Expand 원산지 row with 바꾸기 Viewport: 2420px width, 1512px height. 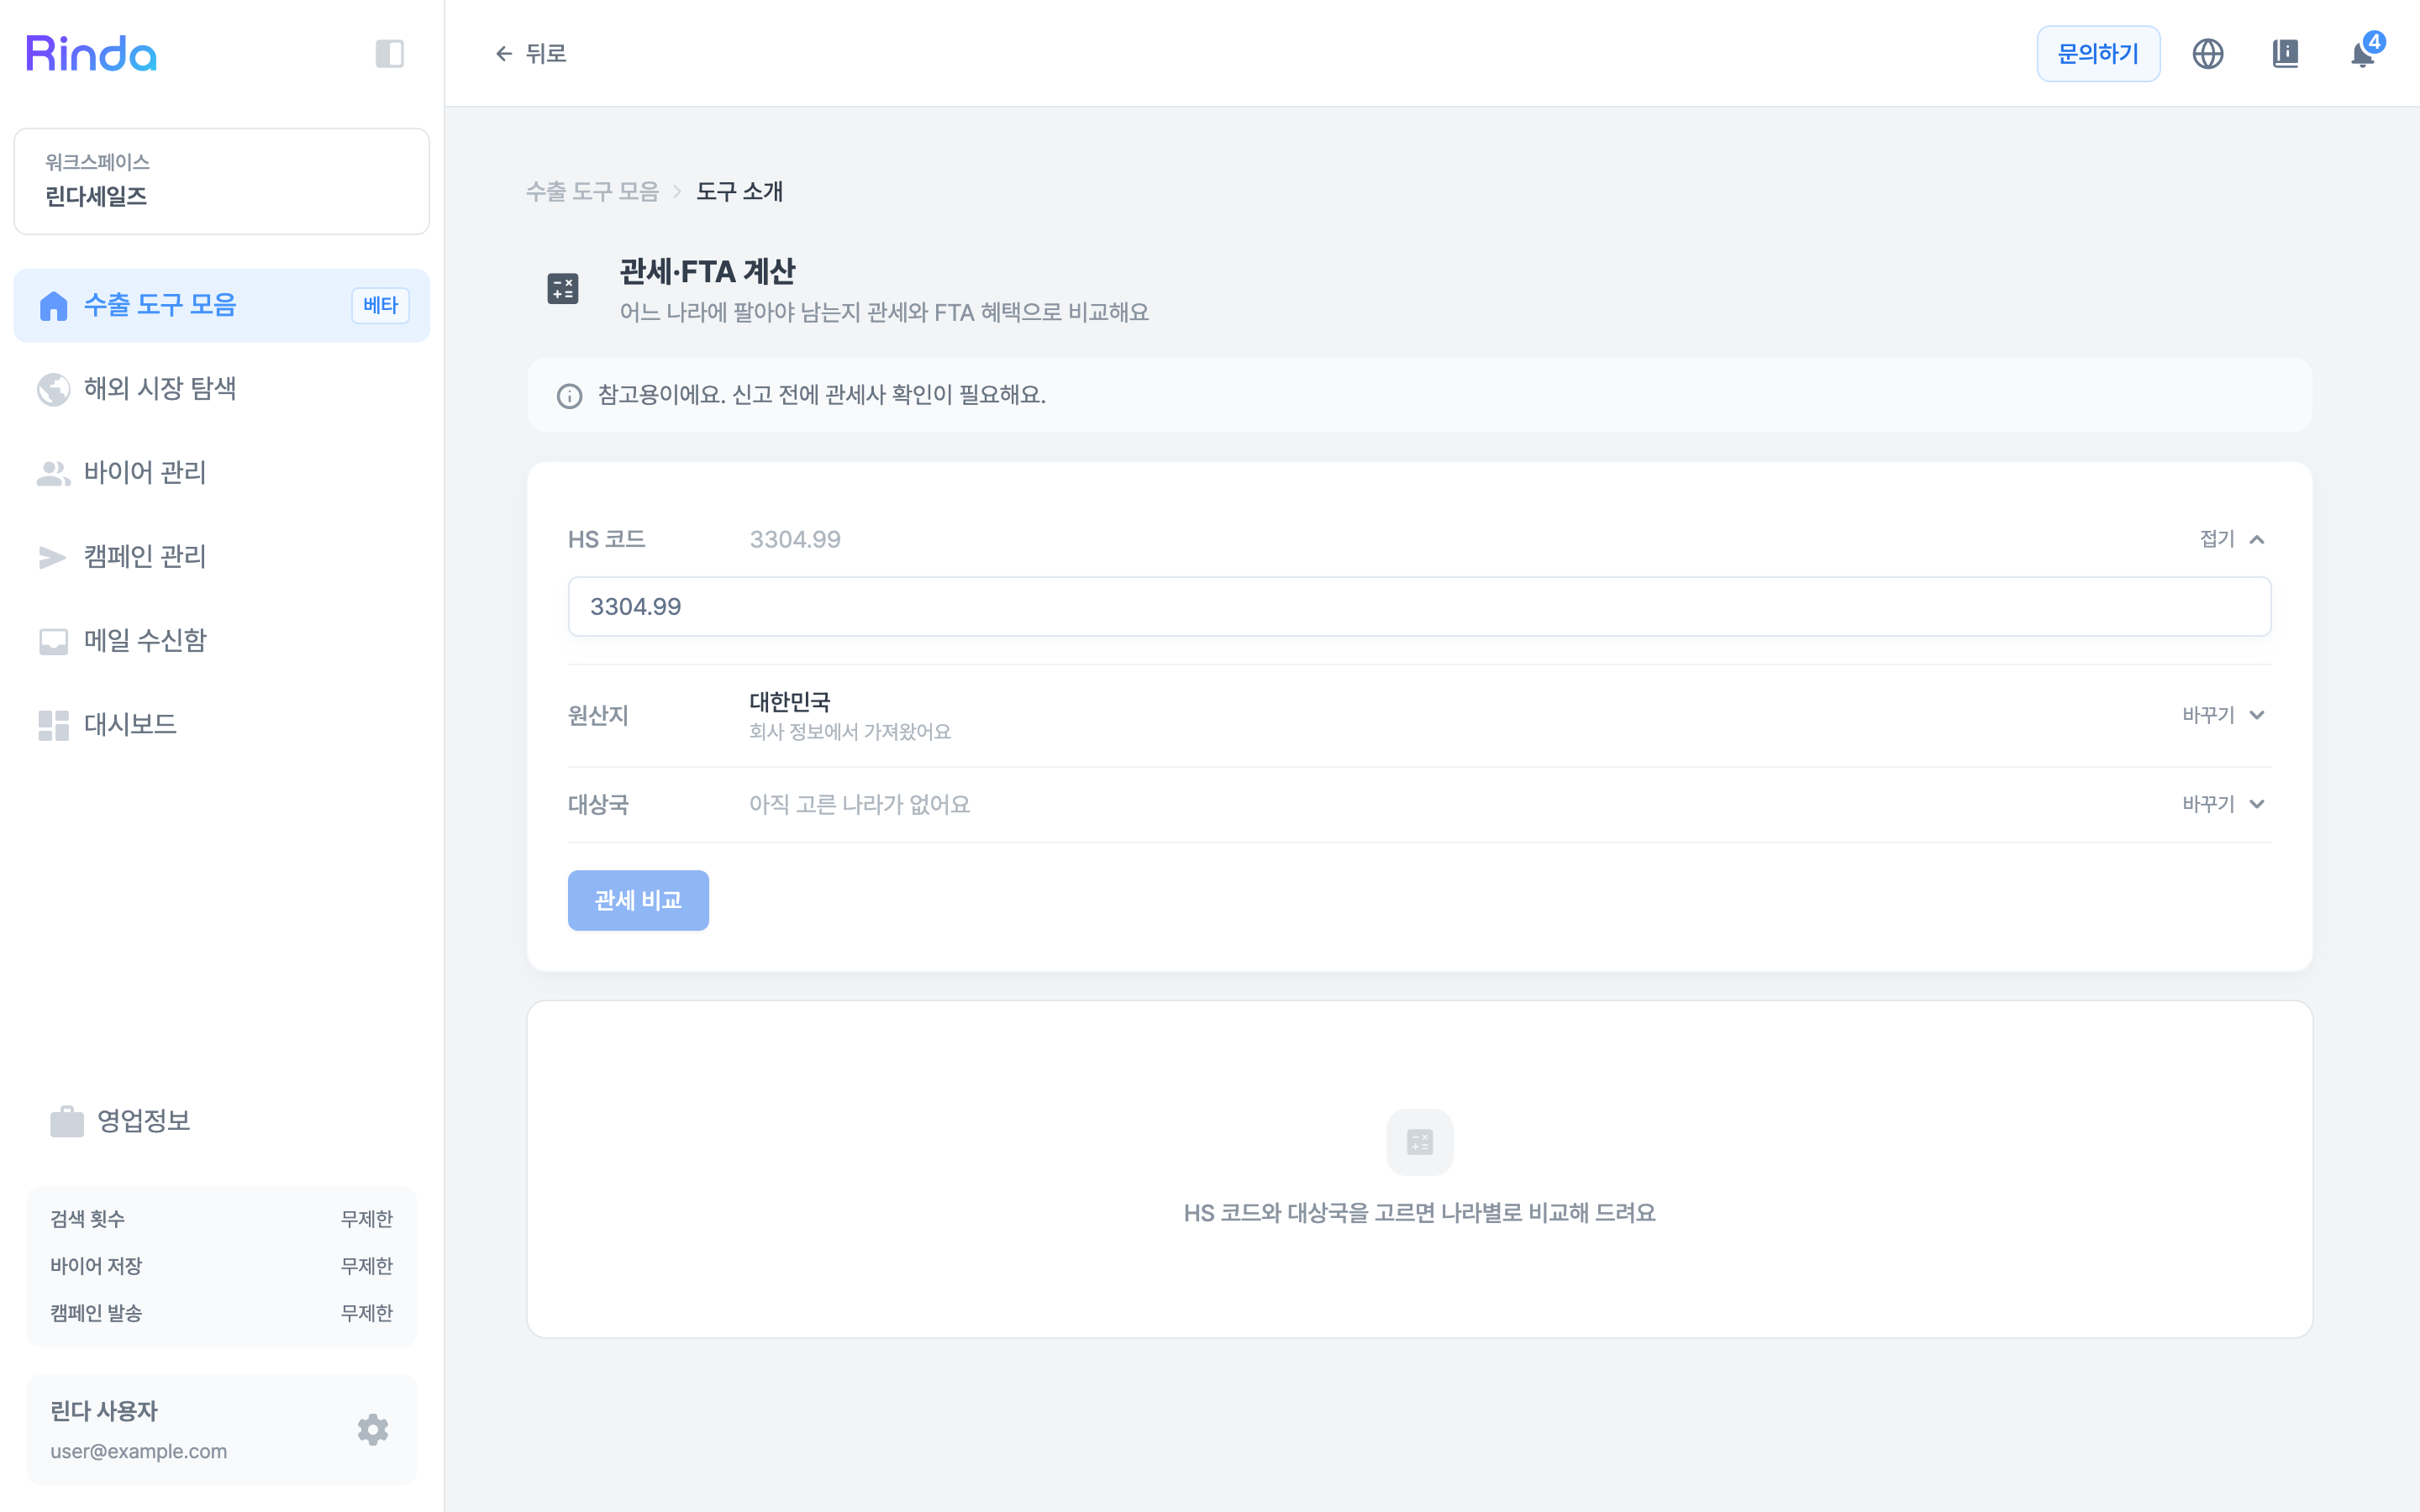coord(2223,715)
